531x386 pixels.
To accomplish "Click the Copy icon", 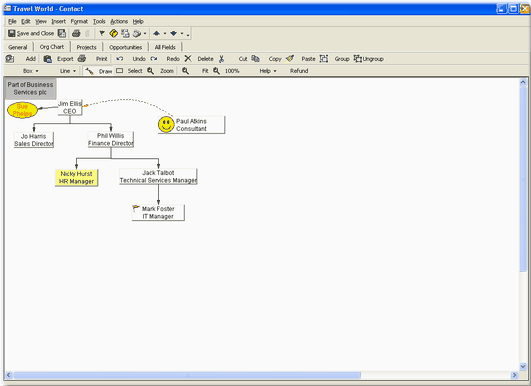I will (x=256, y=59).
